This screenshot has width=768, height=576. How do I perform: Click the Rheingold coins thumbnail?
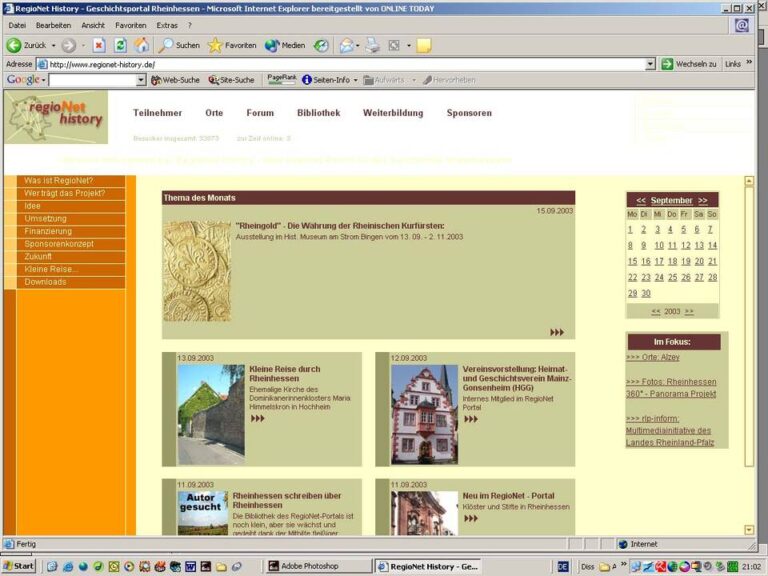(x=197, y=271)
